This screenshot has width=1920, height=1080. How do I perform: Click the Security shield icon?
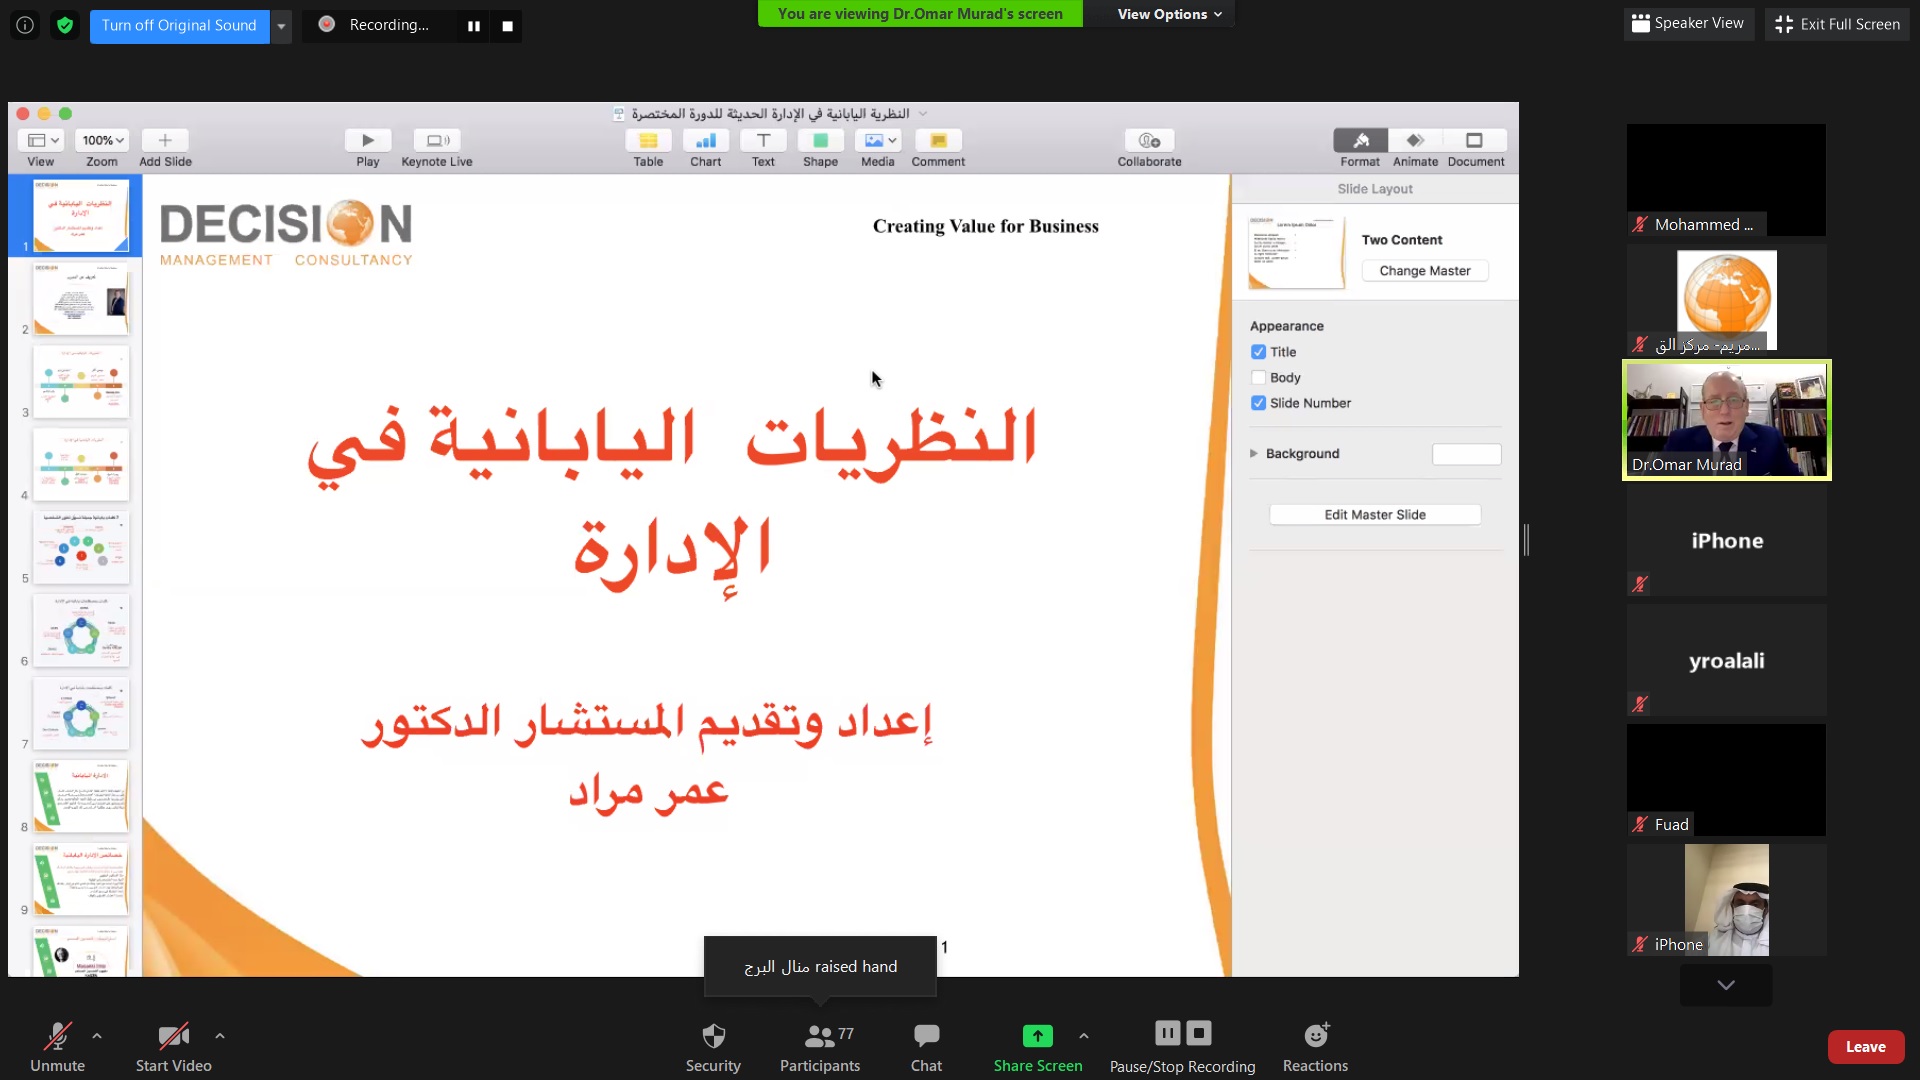click(x=713, y=1036)
